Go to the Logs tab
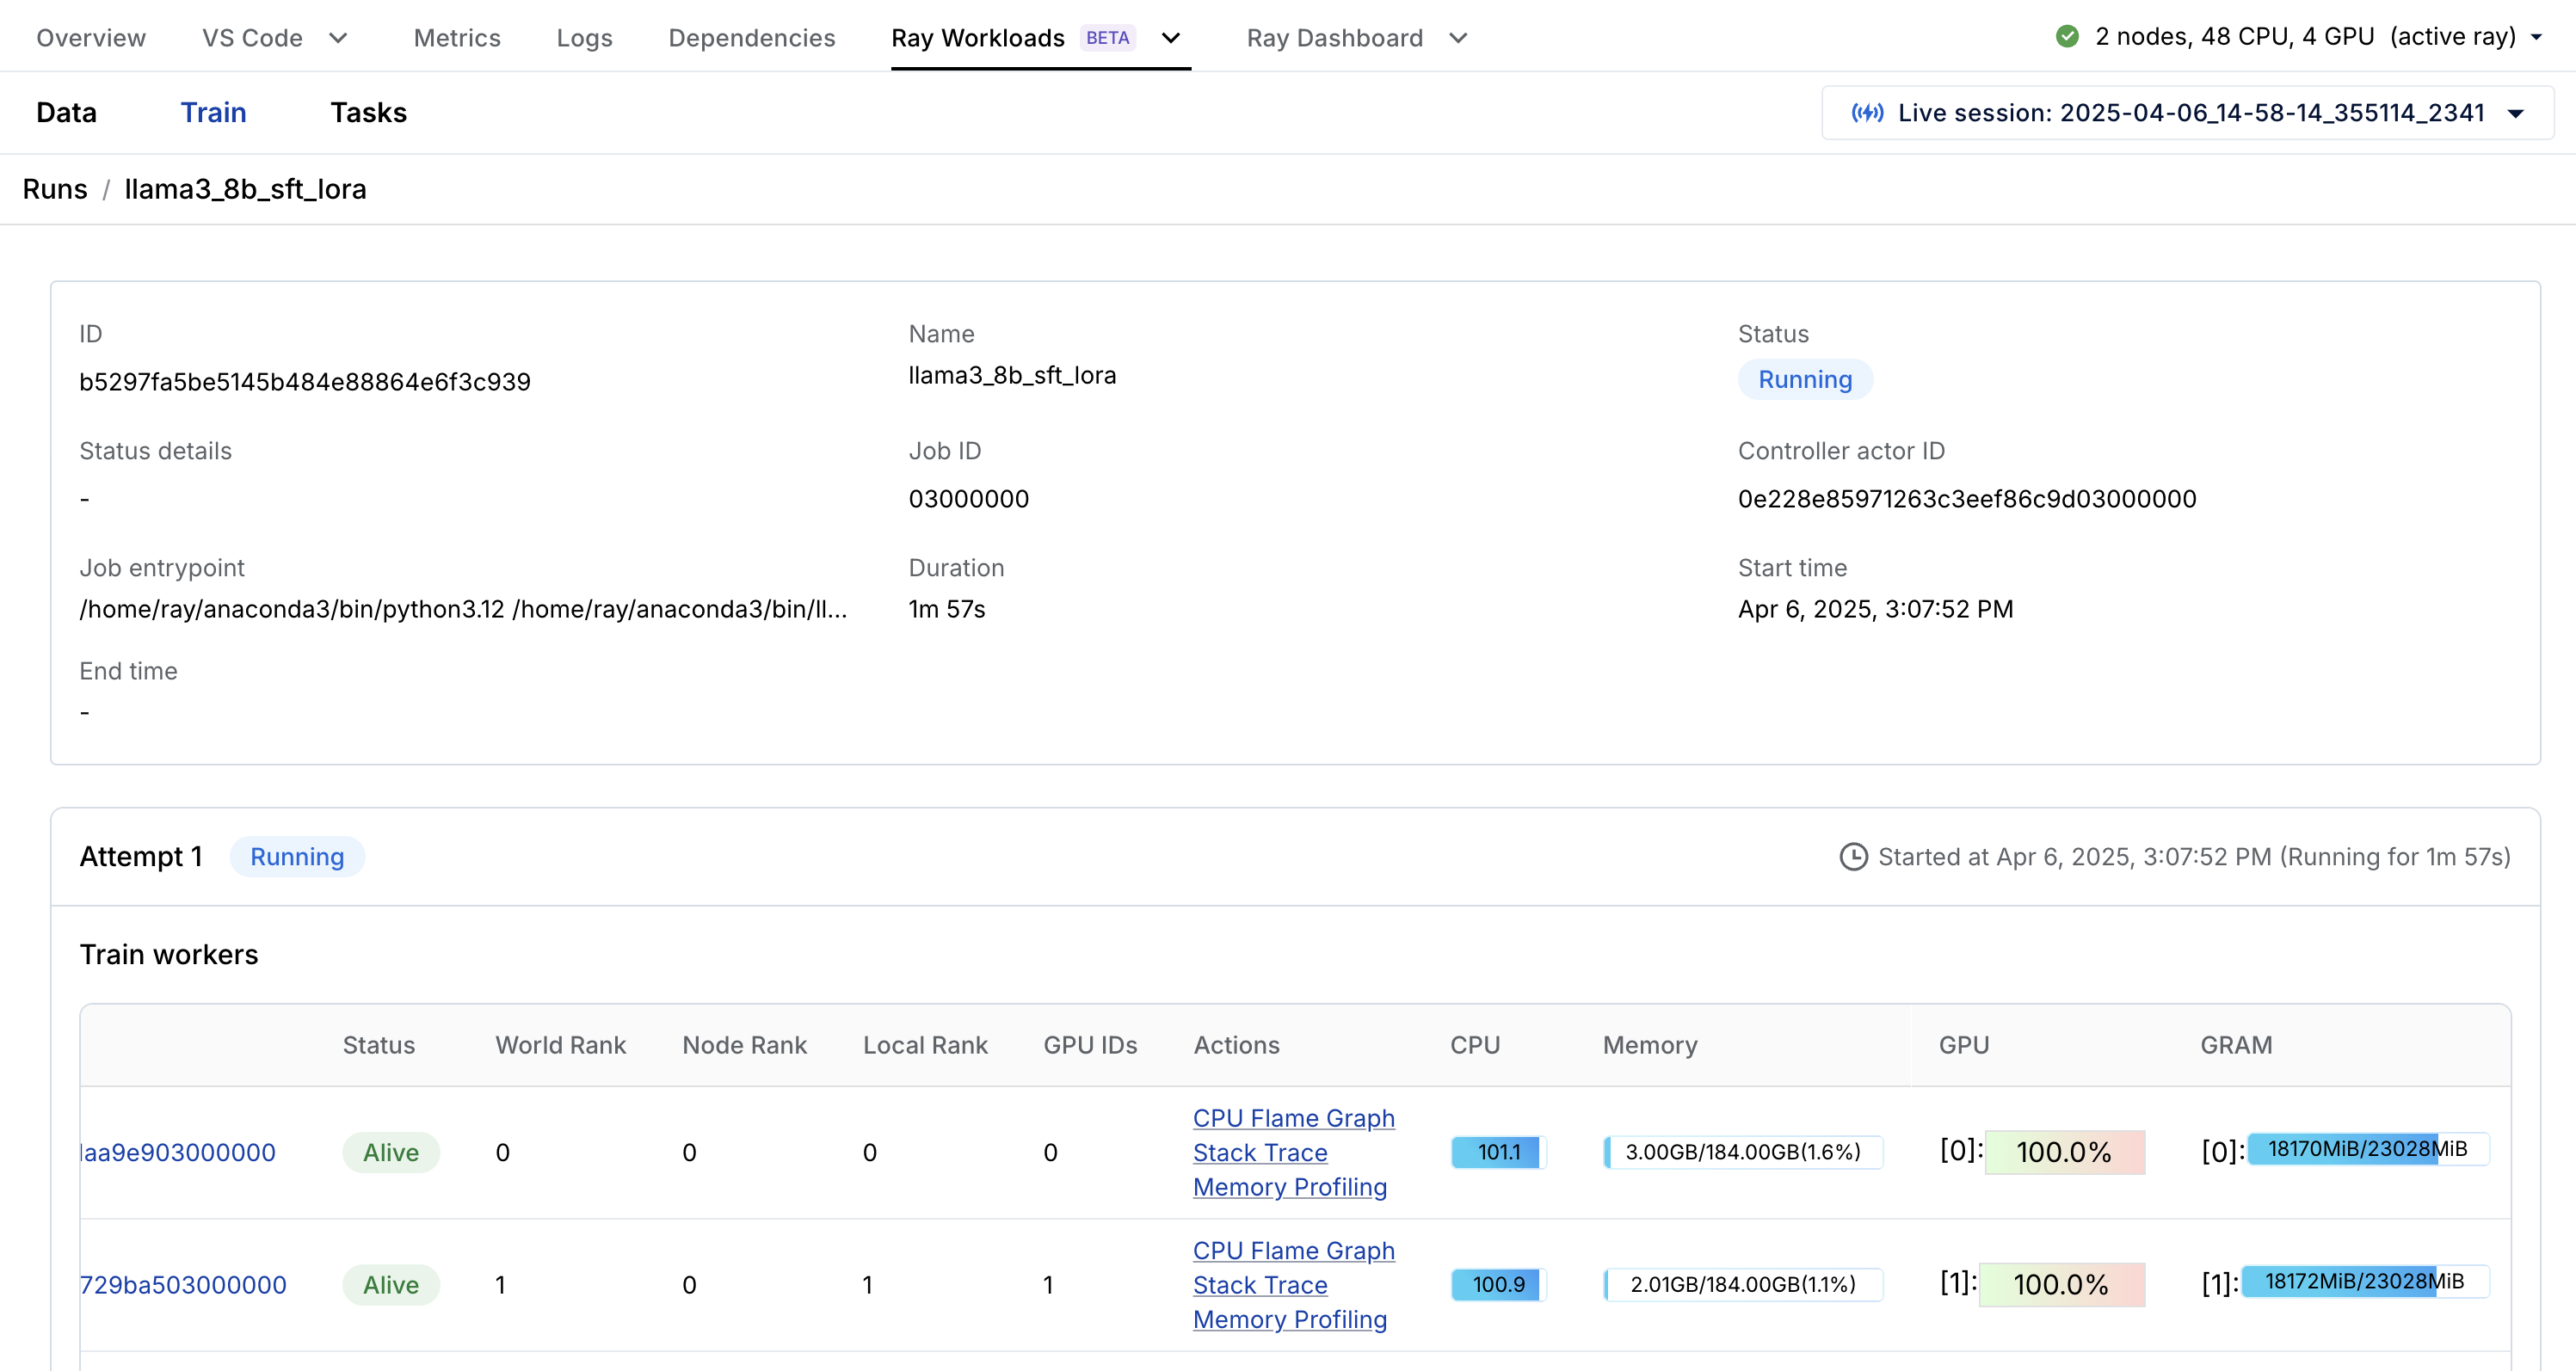Viewport: 2576px width, 1371px height. coord(584,38)
